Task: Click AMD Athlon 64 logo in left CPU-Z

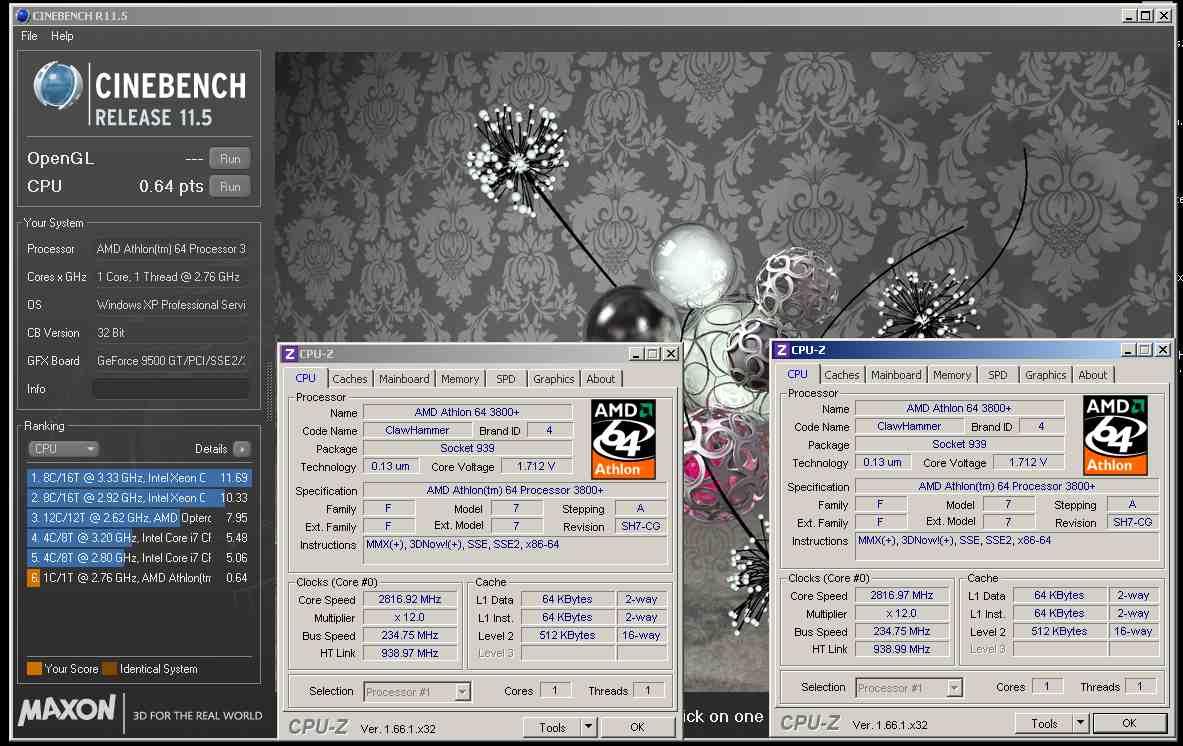Action: click(623, 440)
